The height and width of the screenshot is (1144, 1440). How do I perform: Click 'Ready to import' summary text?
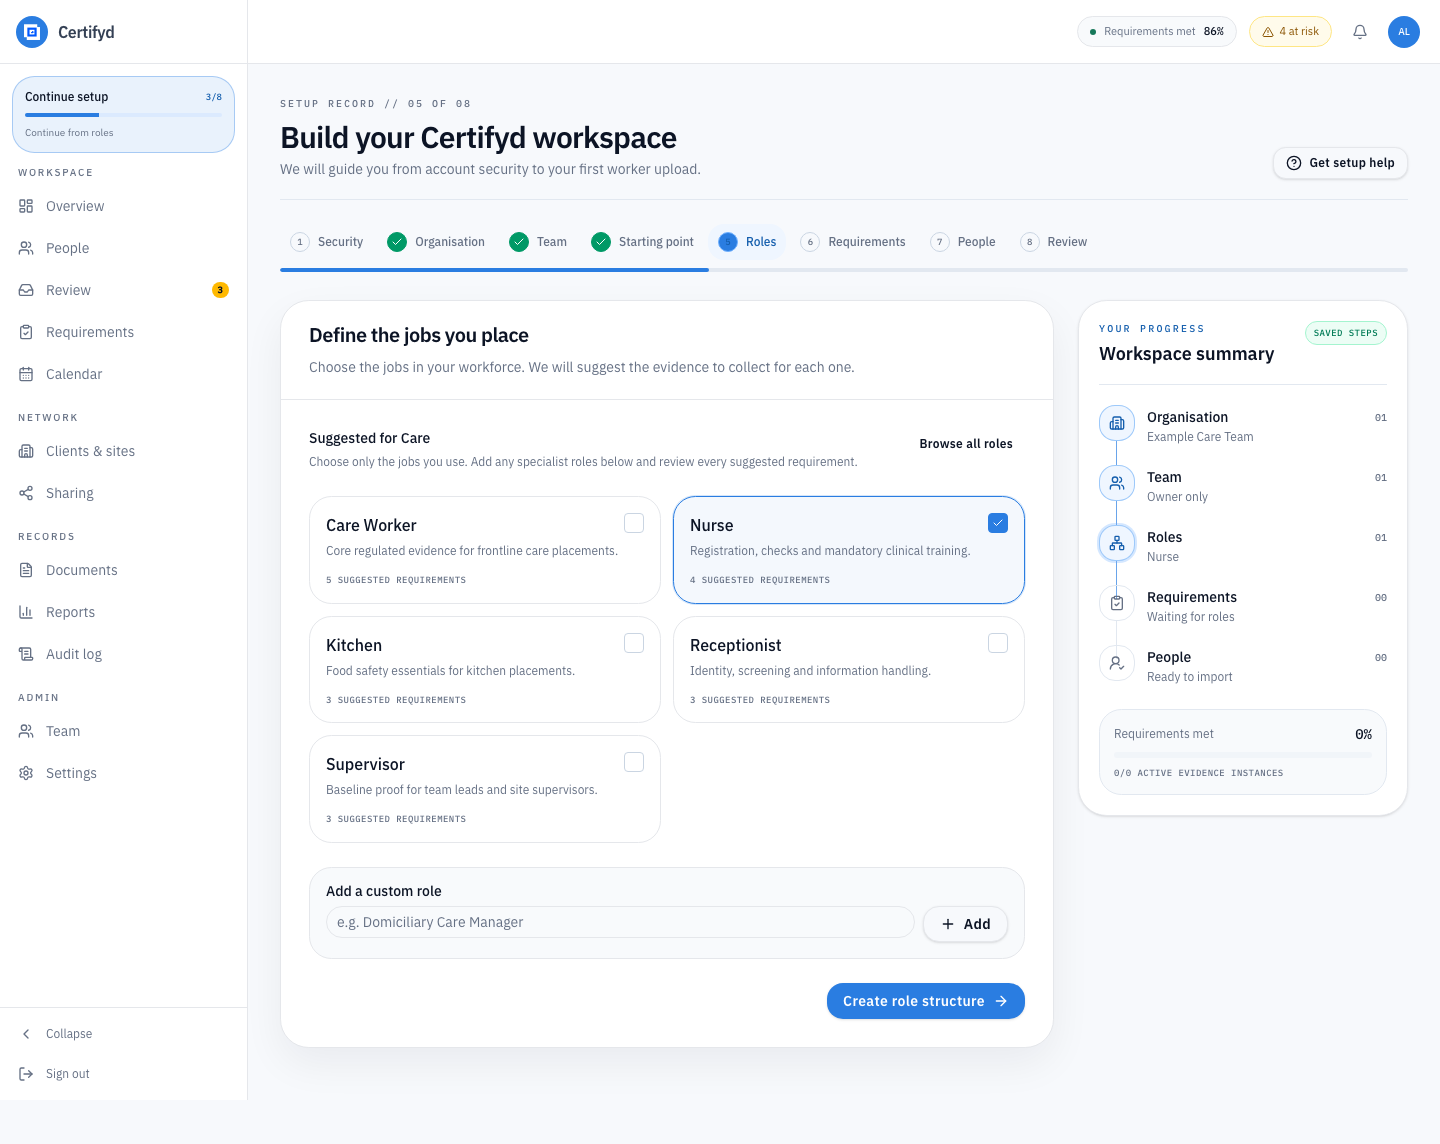[1190, 677]
